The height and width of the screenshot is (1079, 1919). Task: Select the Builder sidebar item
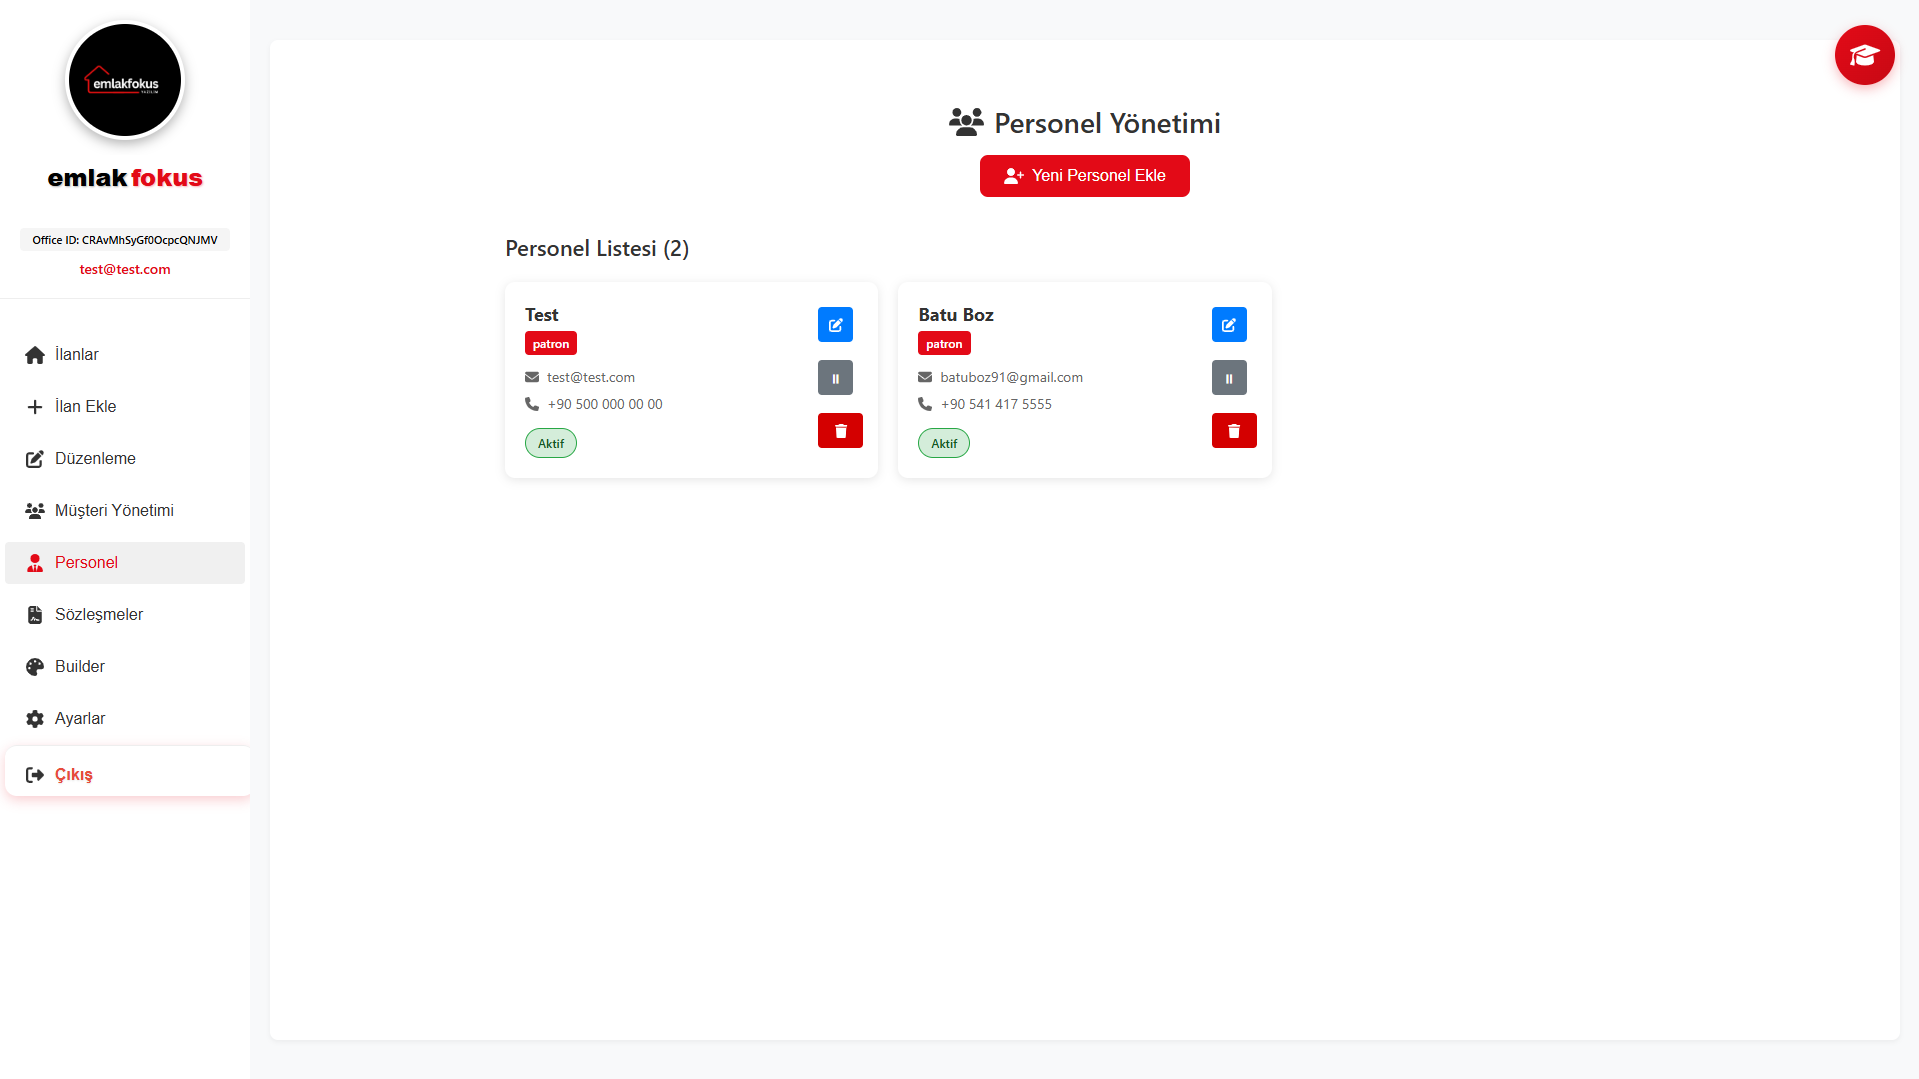click(79, 667)
